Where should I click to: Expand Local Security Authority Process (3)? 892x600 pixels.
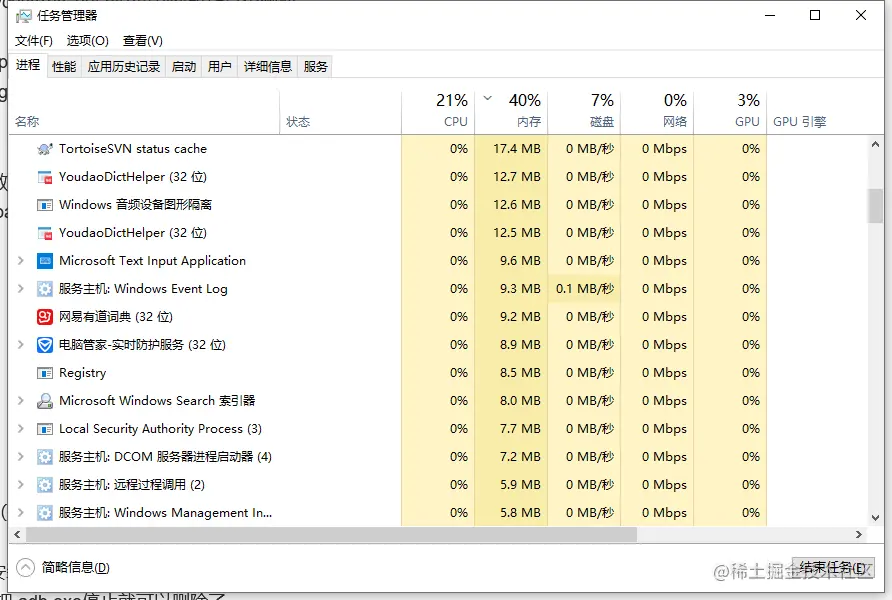pos(21,428)
